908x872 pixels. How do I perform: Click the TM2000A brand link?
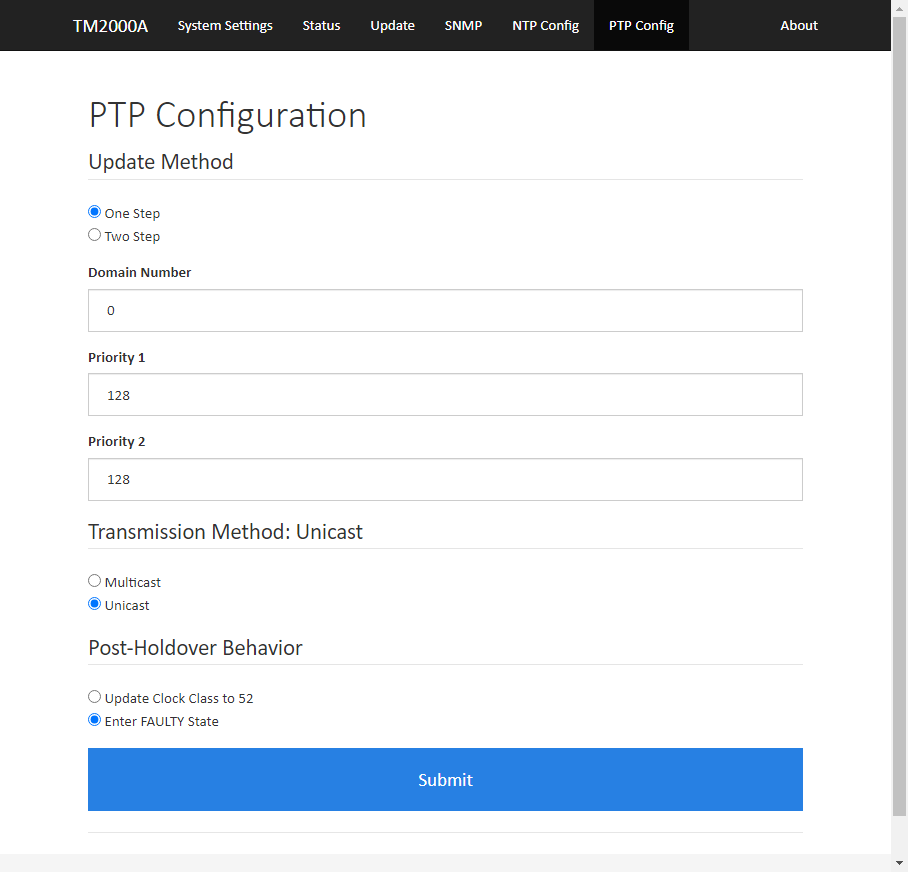coord(110,26)
